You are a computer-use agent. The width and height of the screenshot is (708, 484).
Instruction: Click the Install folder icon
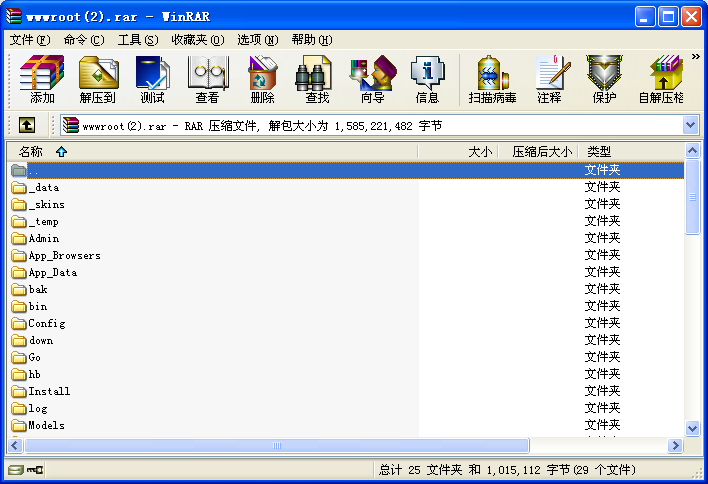coord(19,391)
